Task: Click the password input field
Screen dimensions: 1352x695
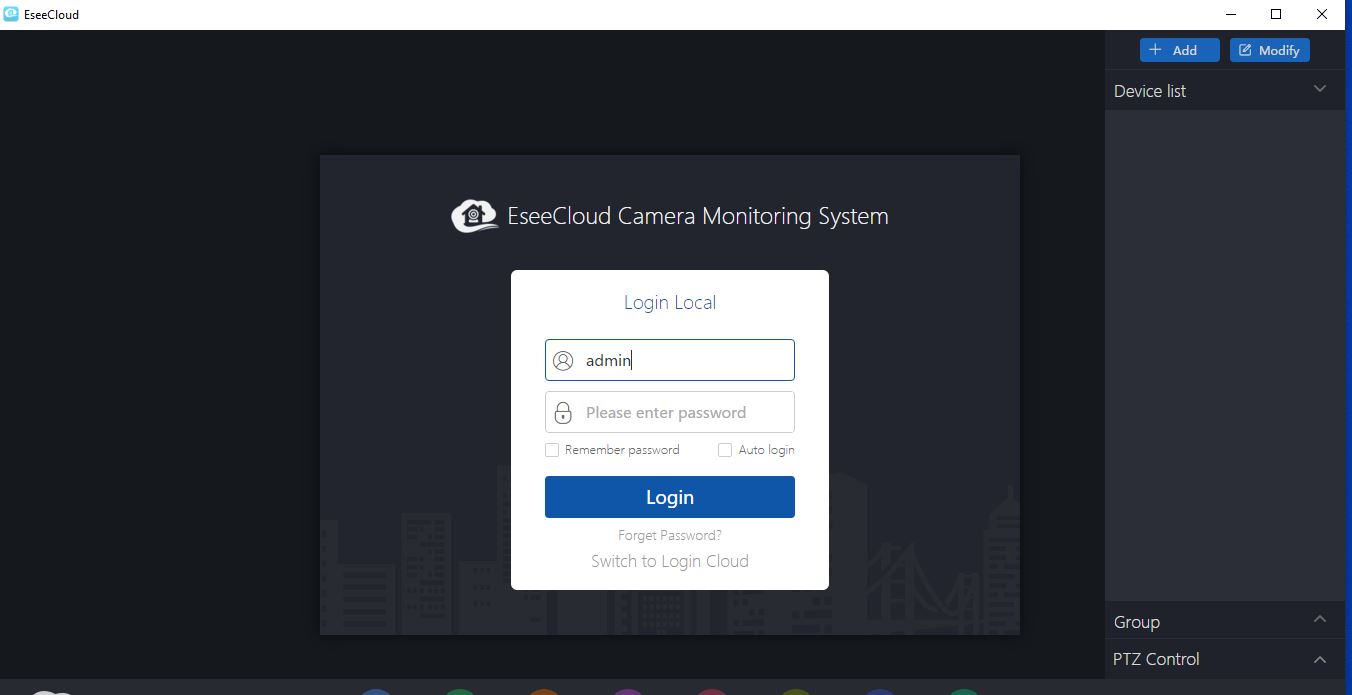Action: [670, 412]
